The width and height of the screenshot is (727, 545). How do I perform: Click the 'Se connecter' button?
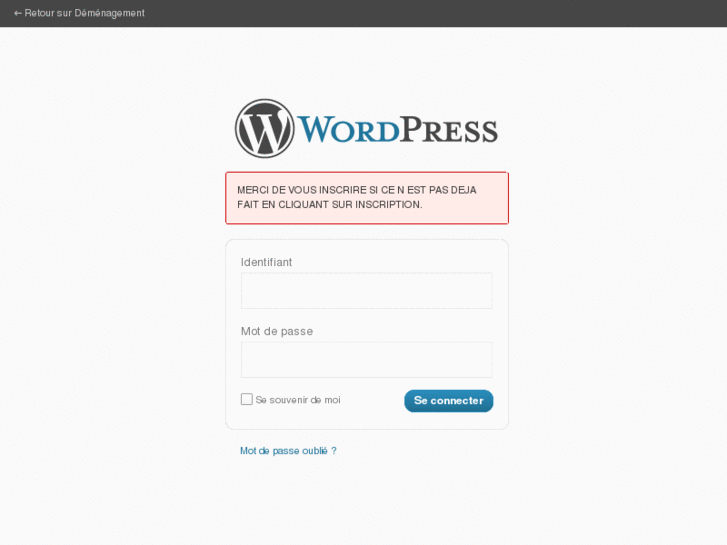(x=448, y=401)
